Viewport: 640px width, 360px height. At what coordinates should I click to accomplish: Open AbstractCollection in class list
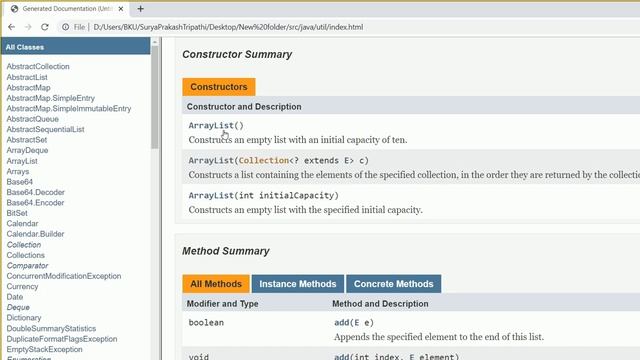click(x=38, y=66)
